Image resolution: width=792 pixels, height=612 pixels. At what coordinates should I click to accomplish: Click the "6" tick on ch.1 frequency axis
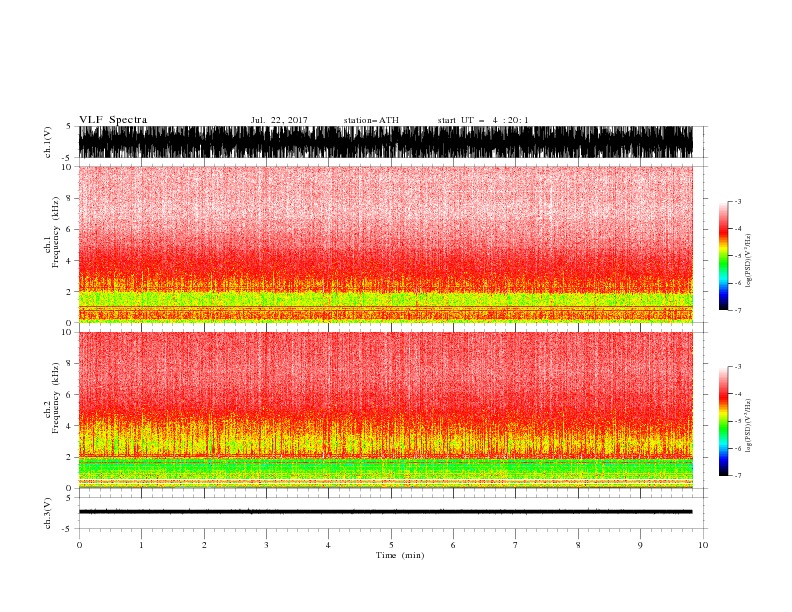(x=69, y=230)
